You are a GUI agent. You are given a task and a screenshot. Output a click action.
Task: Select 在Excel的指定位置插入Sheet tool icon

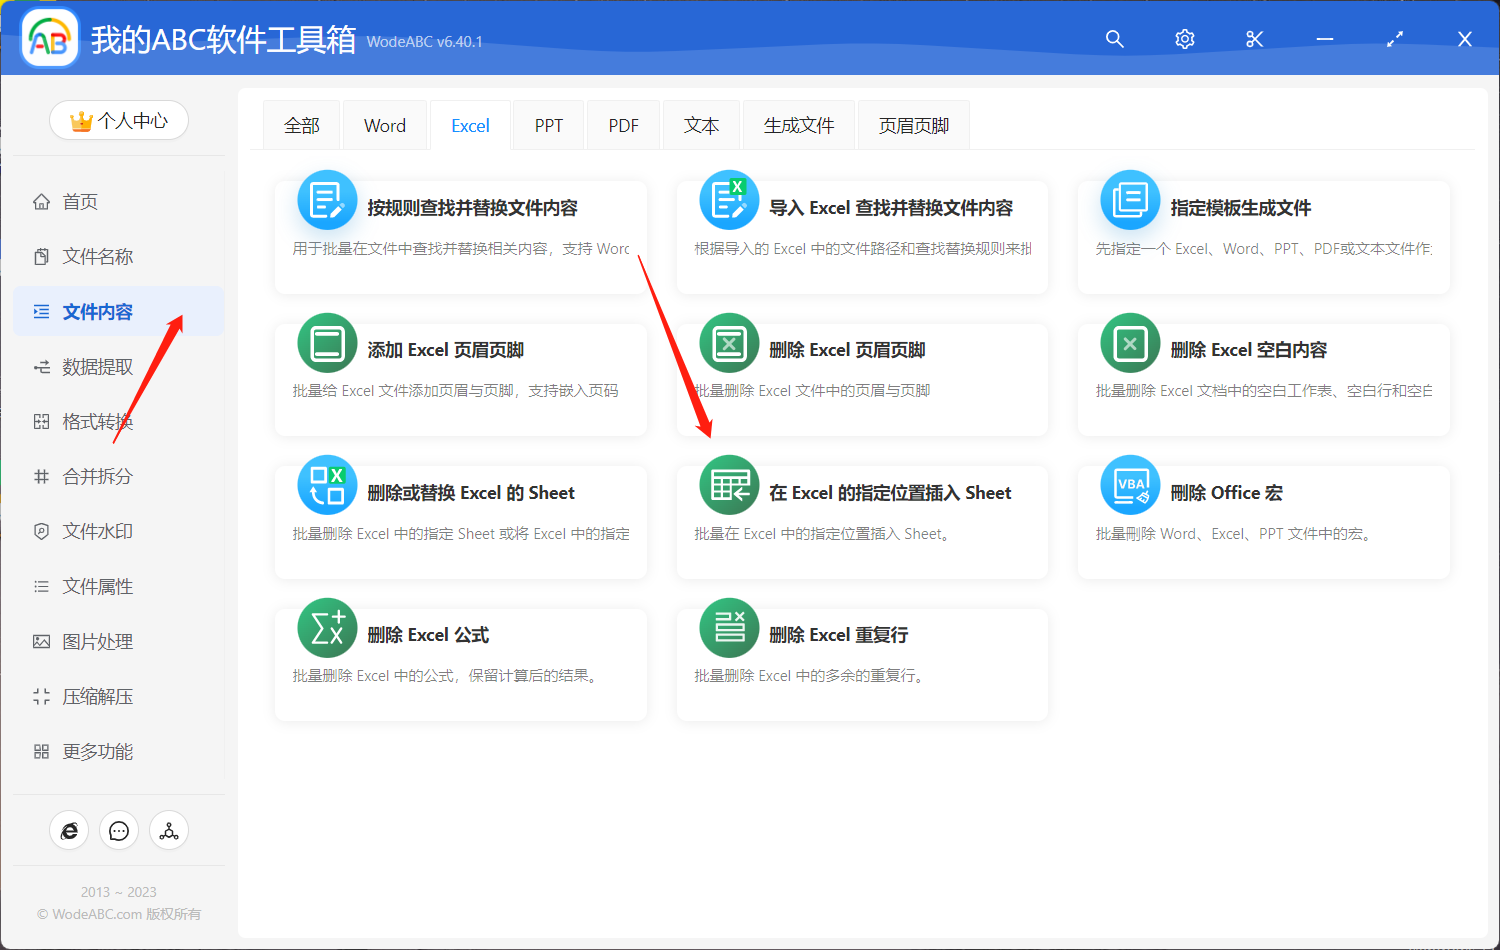point(728,486)
